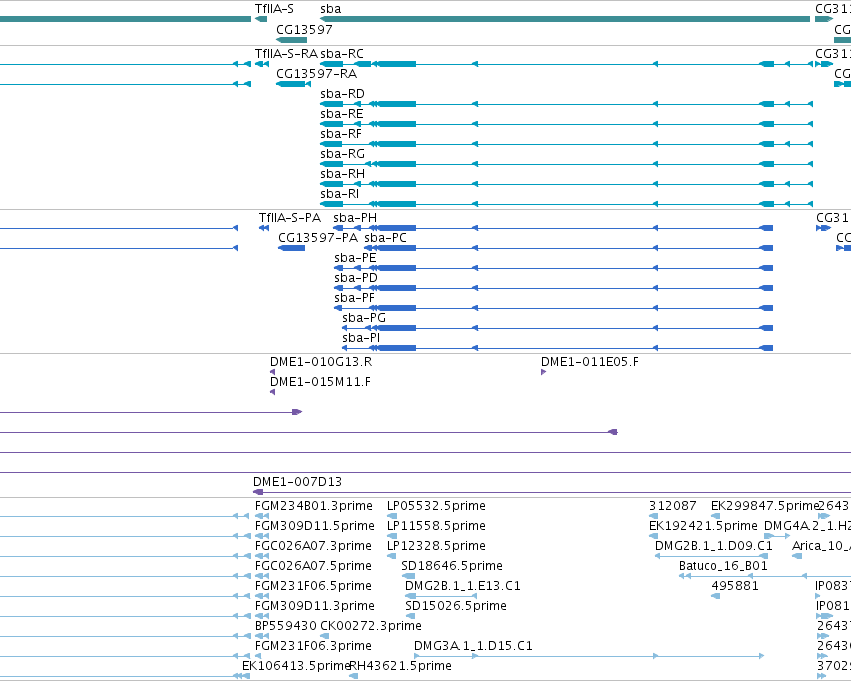
Task: Open EST CK00272.3prime
Action: (371, 626)
